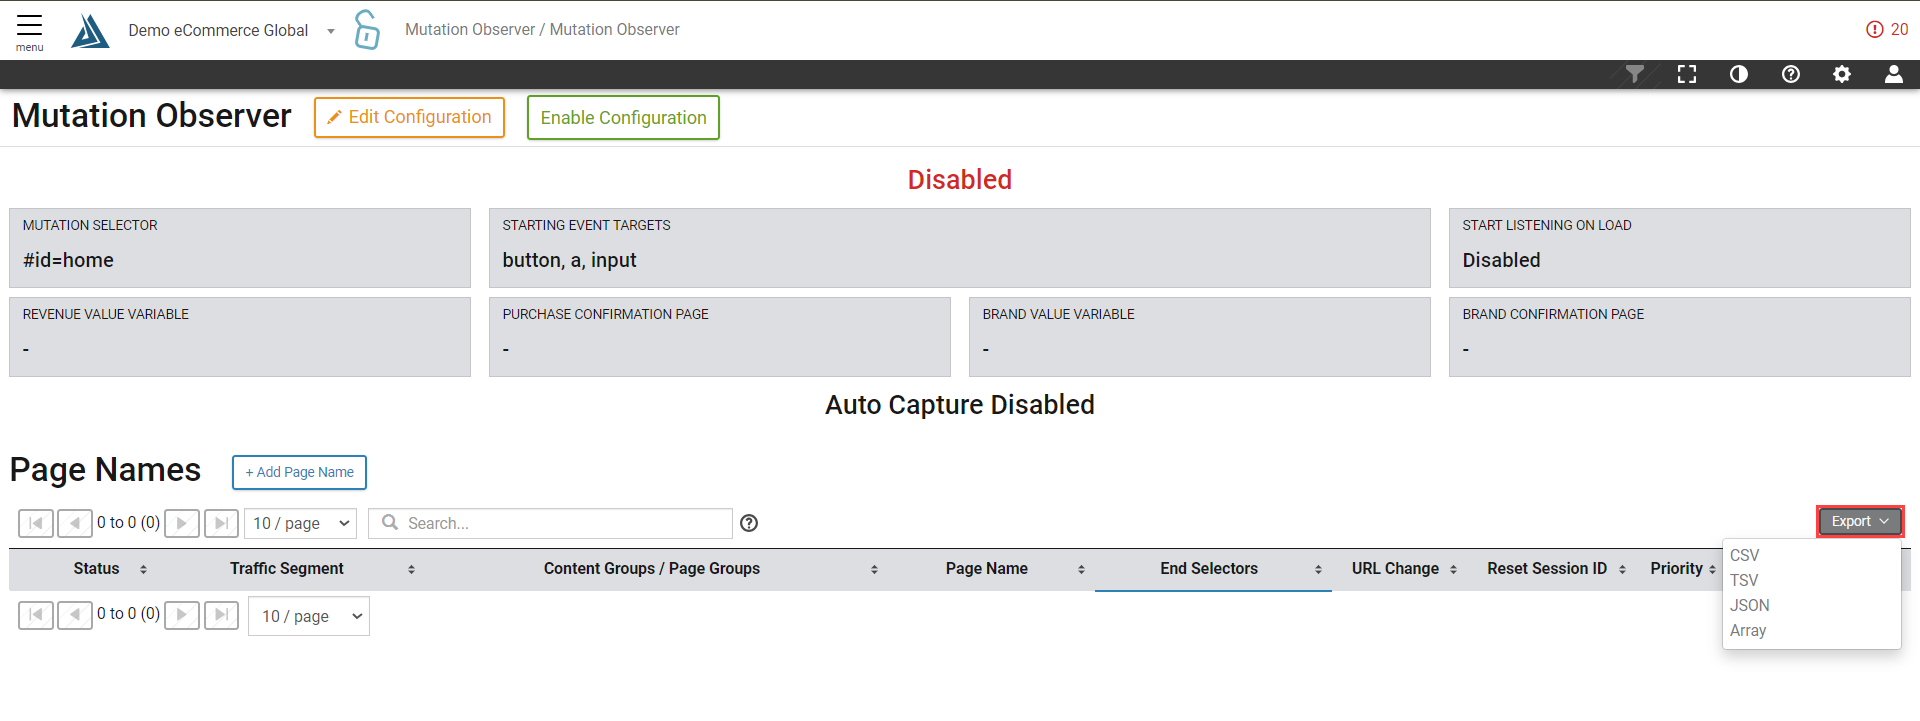Toggle fullscreen mode icon
The width and height of the screenshot is (1920, 721).
[1687, 74]
